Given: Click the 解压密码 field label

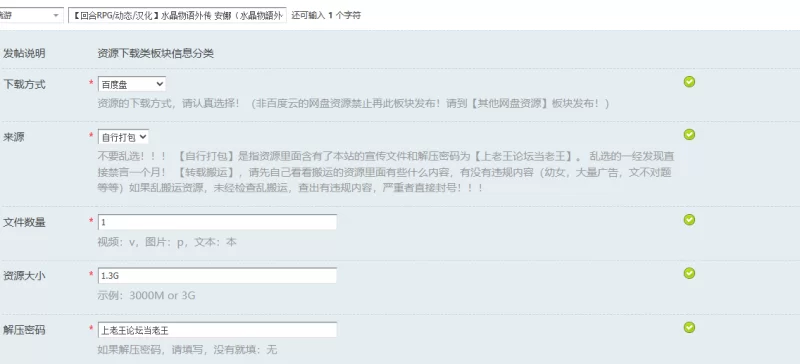Looking at the screenshot, I should pyautogui.click(x=24, y=330).
